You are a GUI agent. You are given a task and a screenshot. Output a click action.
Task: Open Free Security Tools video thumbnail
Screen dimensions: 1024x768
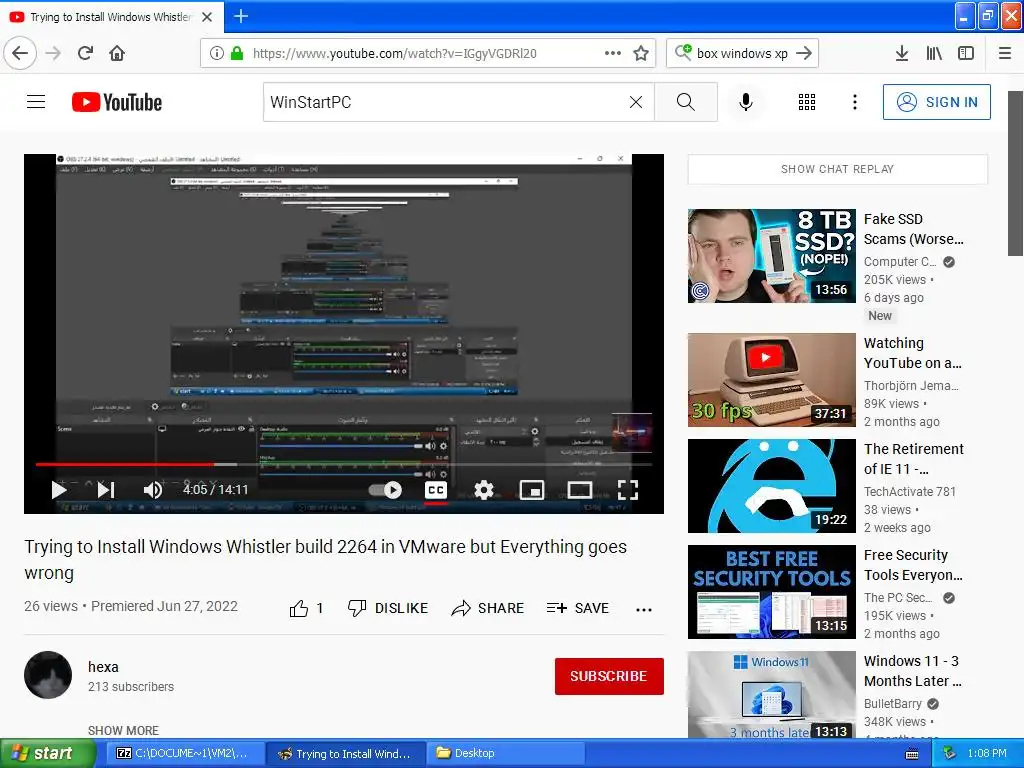[x=771, y=592]
